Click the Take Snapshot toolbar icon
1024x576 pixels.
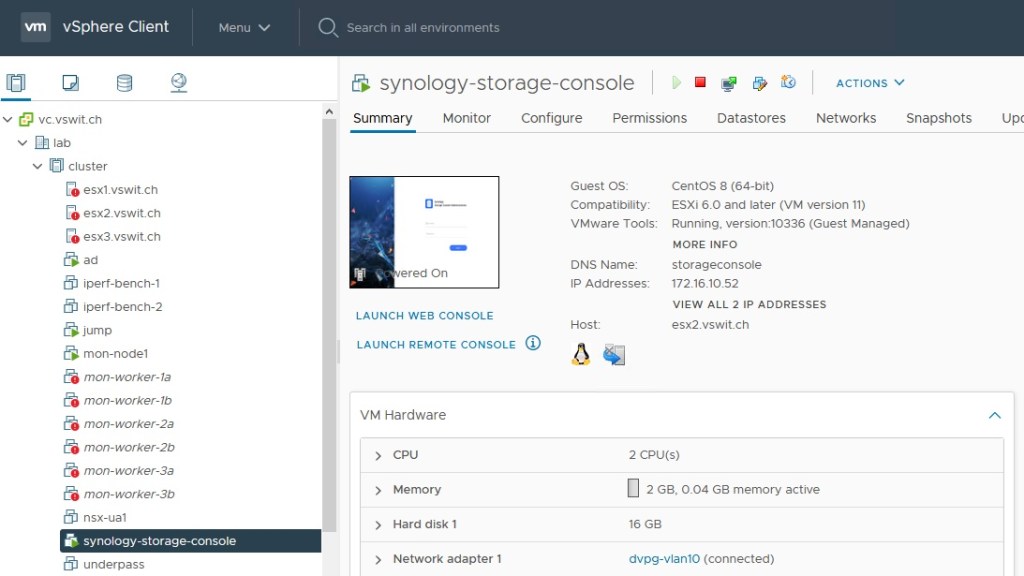(x=788, y=83)
